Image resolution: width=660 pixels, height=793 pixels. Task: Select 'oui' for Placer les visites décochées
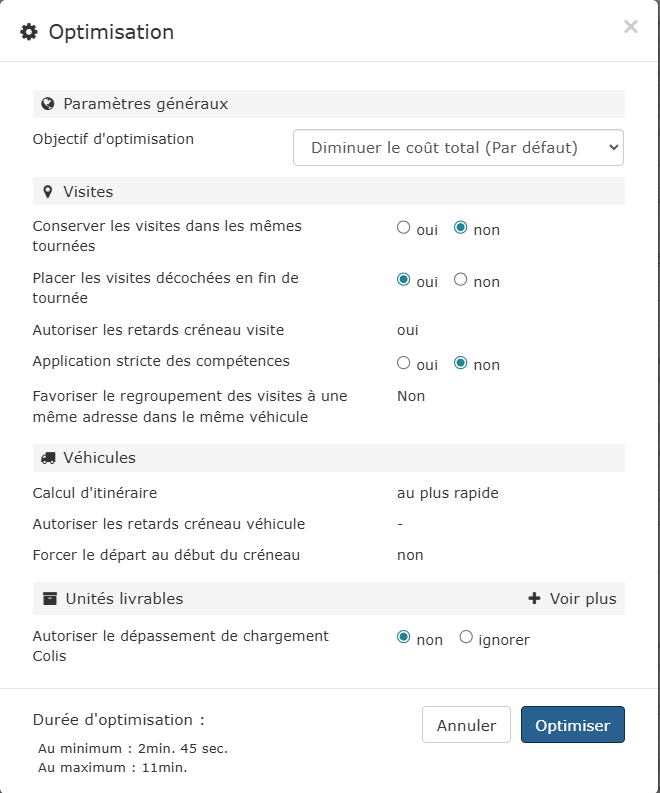[x=404, y=280]
